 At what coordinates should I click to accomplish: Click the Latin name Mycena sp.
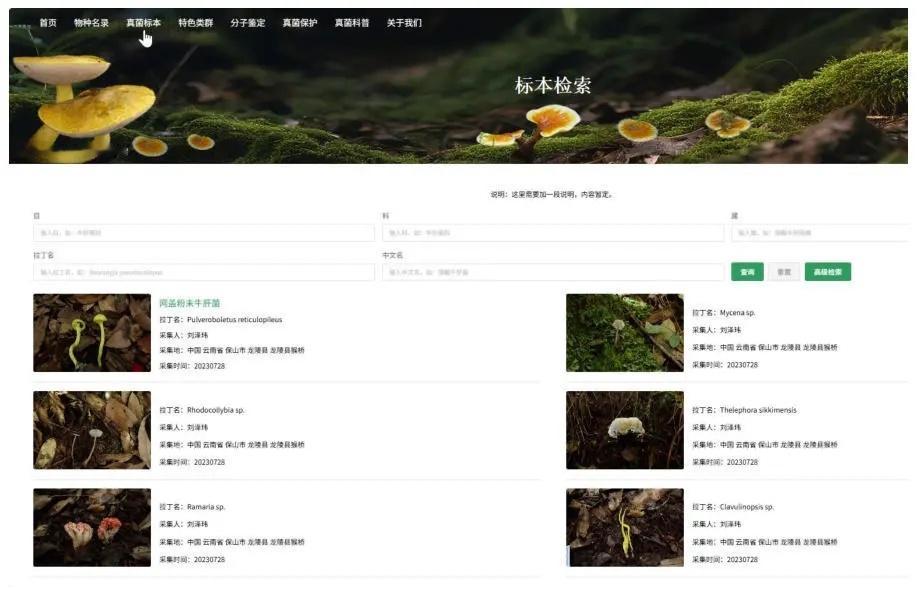click(x=737, y=313)
